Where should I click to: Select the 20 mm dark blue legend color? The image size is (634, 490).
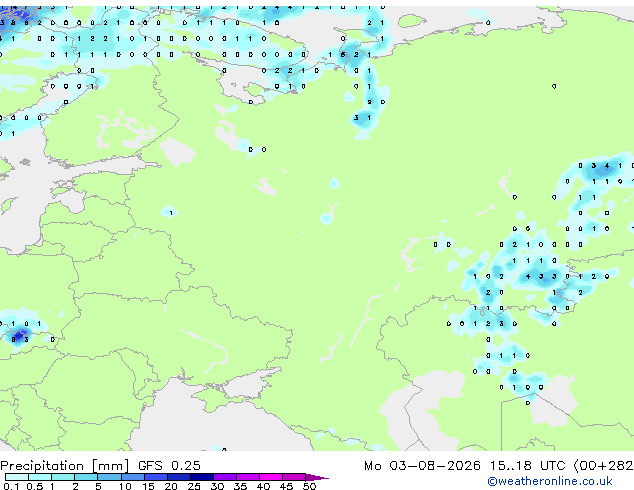click(179, 477)
